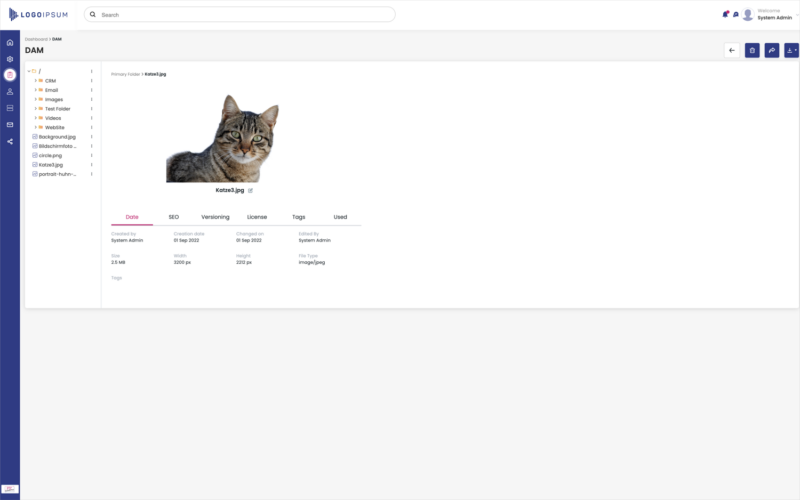The height and width of the screenshot is (500, 800).
Task: Click the Dashboard breadcrumb link
Action: coord(36,39)
